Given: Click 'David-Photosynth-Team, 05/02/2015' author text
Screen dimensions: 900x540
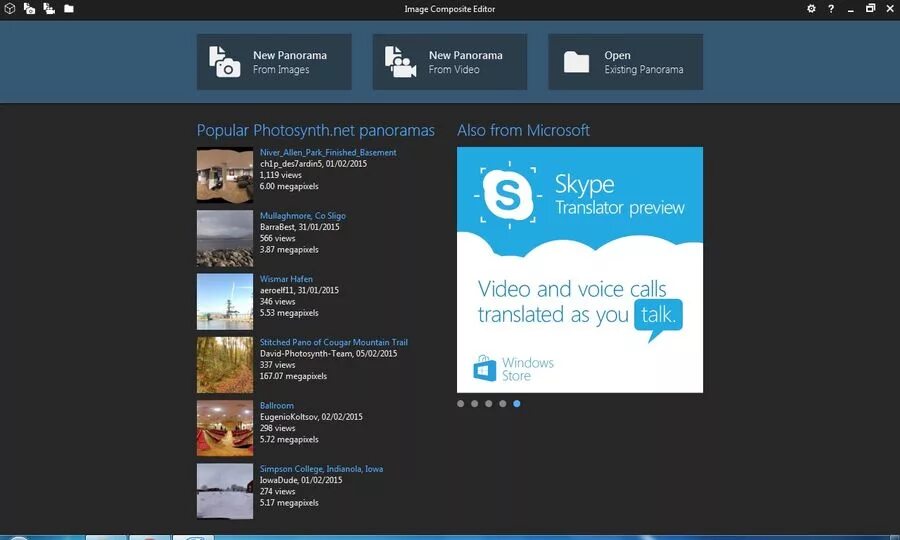Looking at the screenshot, I should [328, 353].
